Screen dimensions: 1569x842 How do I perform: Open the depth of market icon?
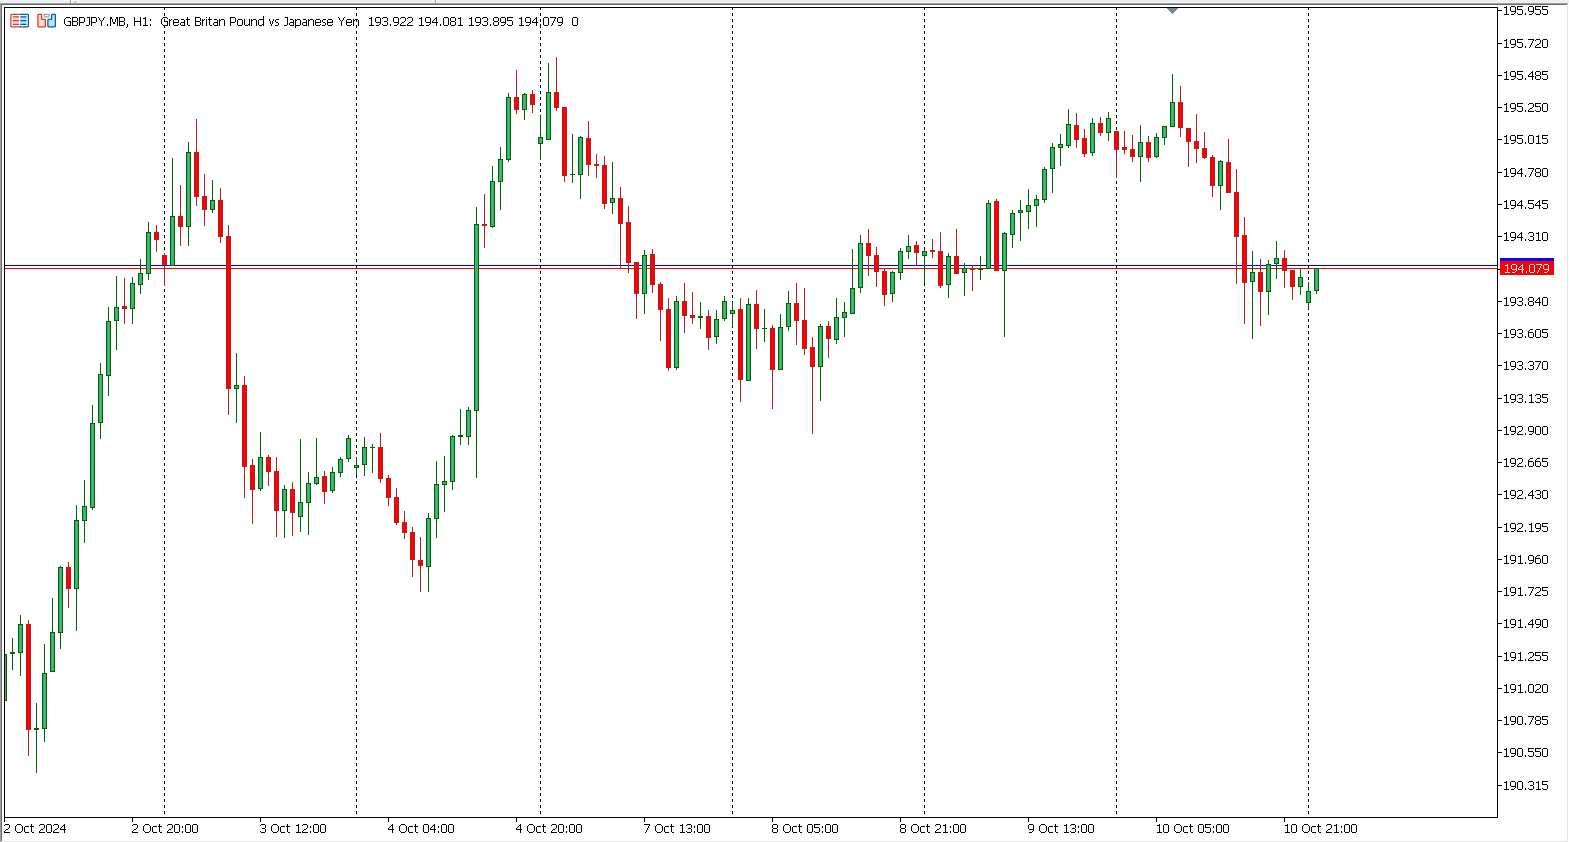tap(46, 21)
